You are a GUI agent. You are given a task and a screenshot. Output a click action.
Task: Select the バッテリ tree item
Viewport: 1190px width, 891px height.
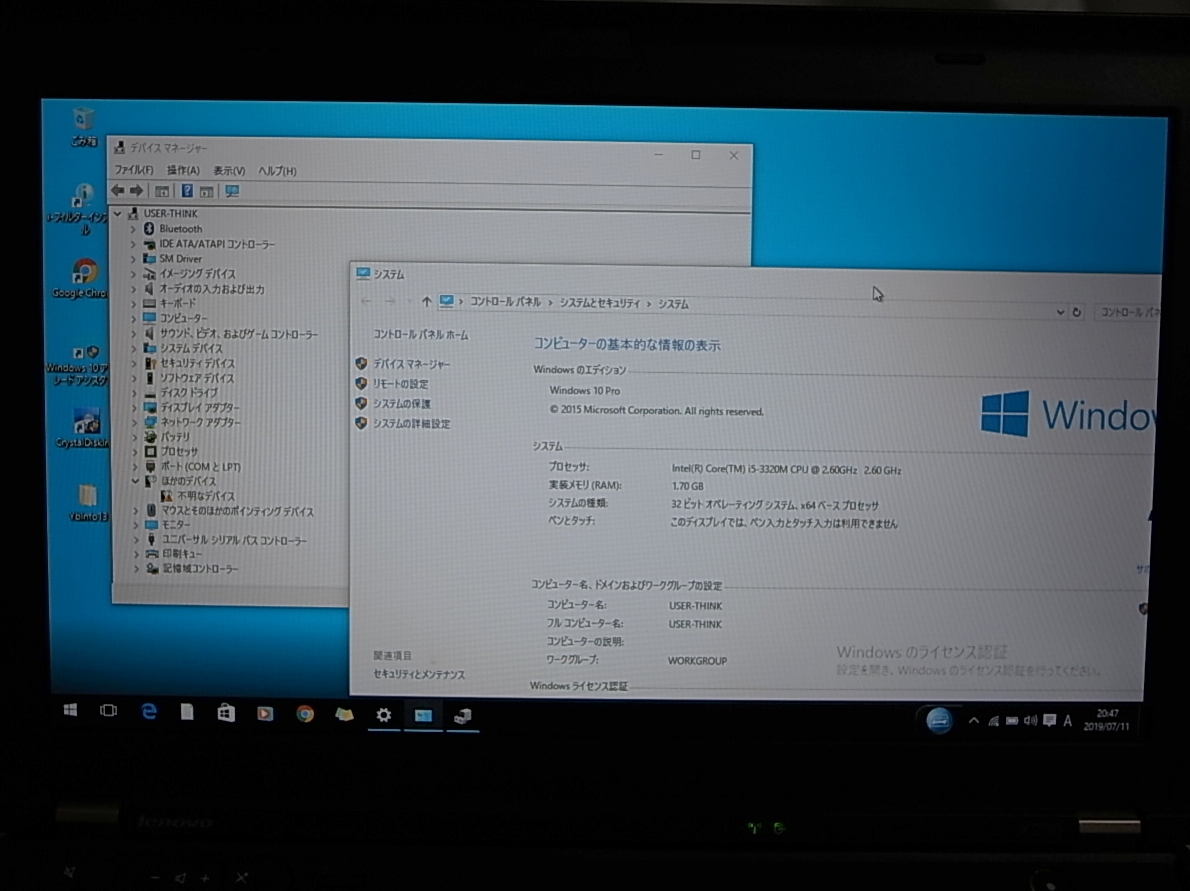coord(175,436)
